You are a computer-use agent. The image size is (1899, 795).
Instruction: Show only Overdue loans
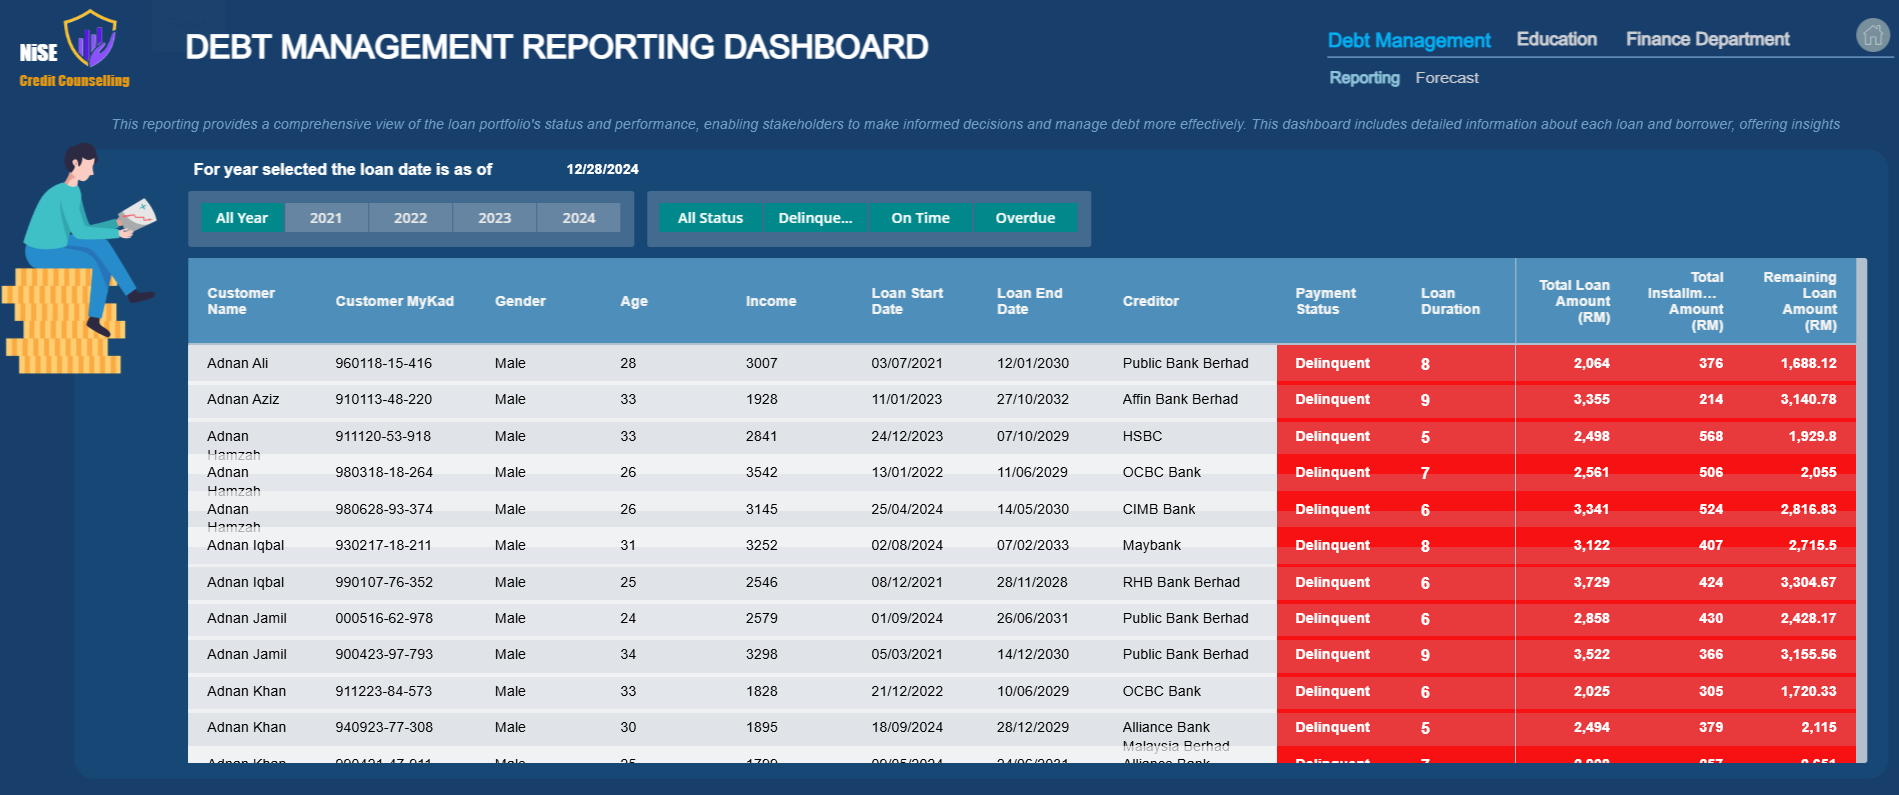(1025, 218)
